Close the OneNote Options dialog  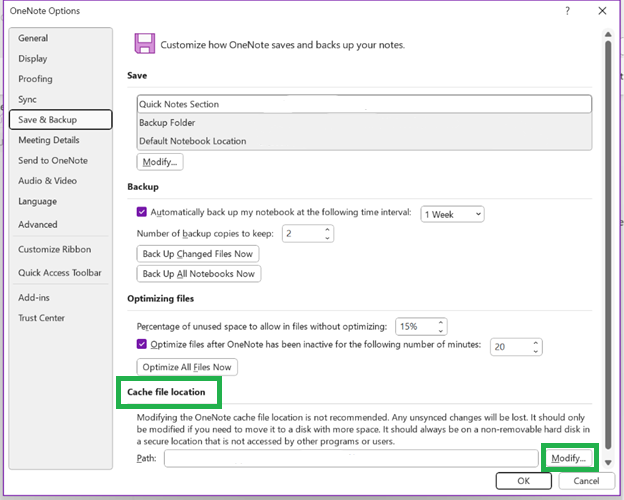[x=603, y=11]
